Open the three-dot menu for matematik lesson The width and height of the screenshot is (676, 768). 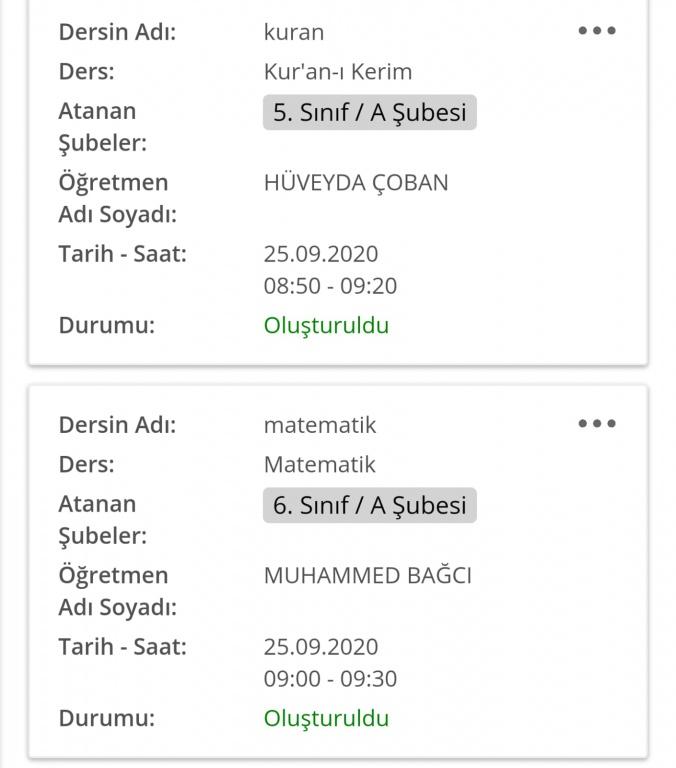tap(597, 424)
